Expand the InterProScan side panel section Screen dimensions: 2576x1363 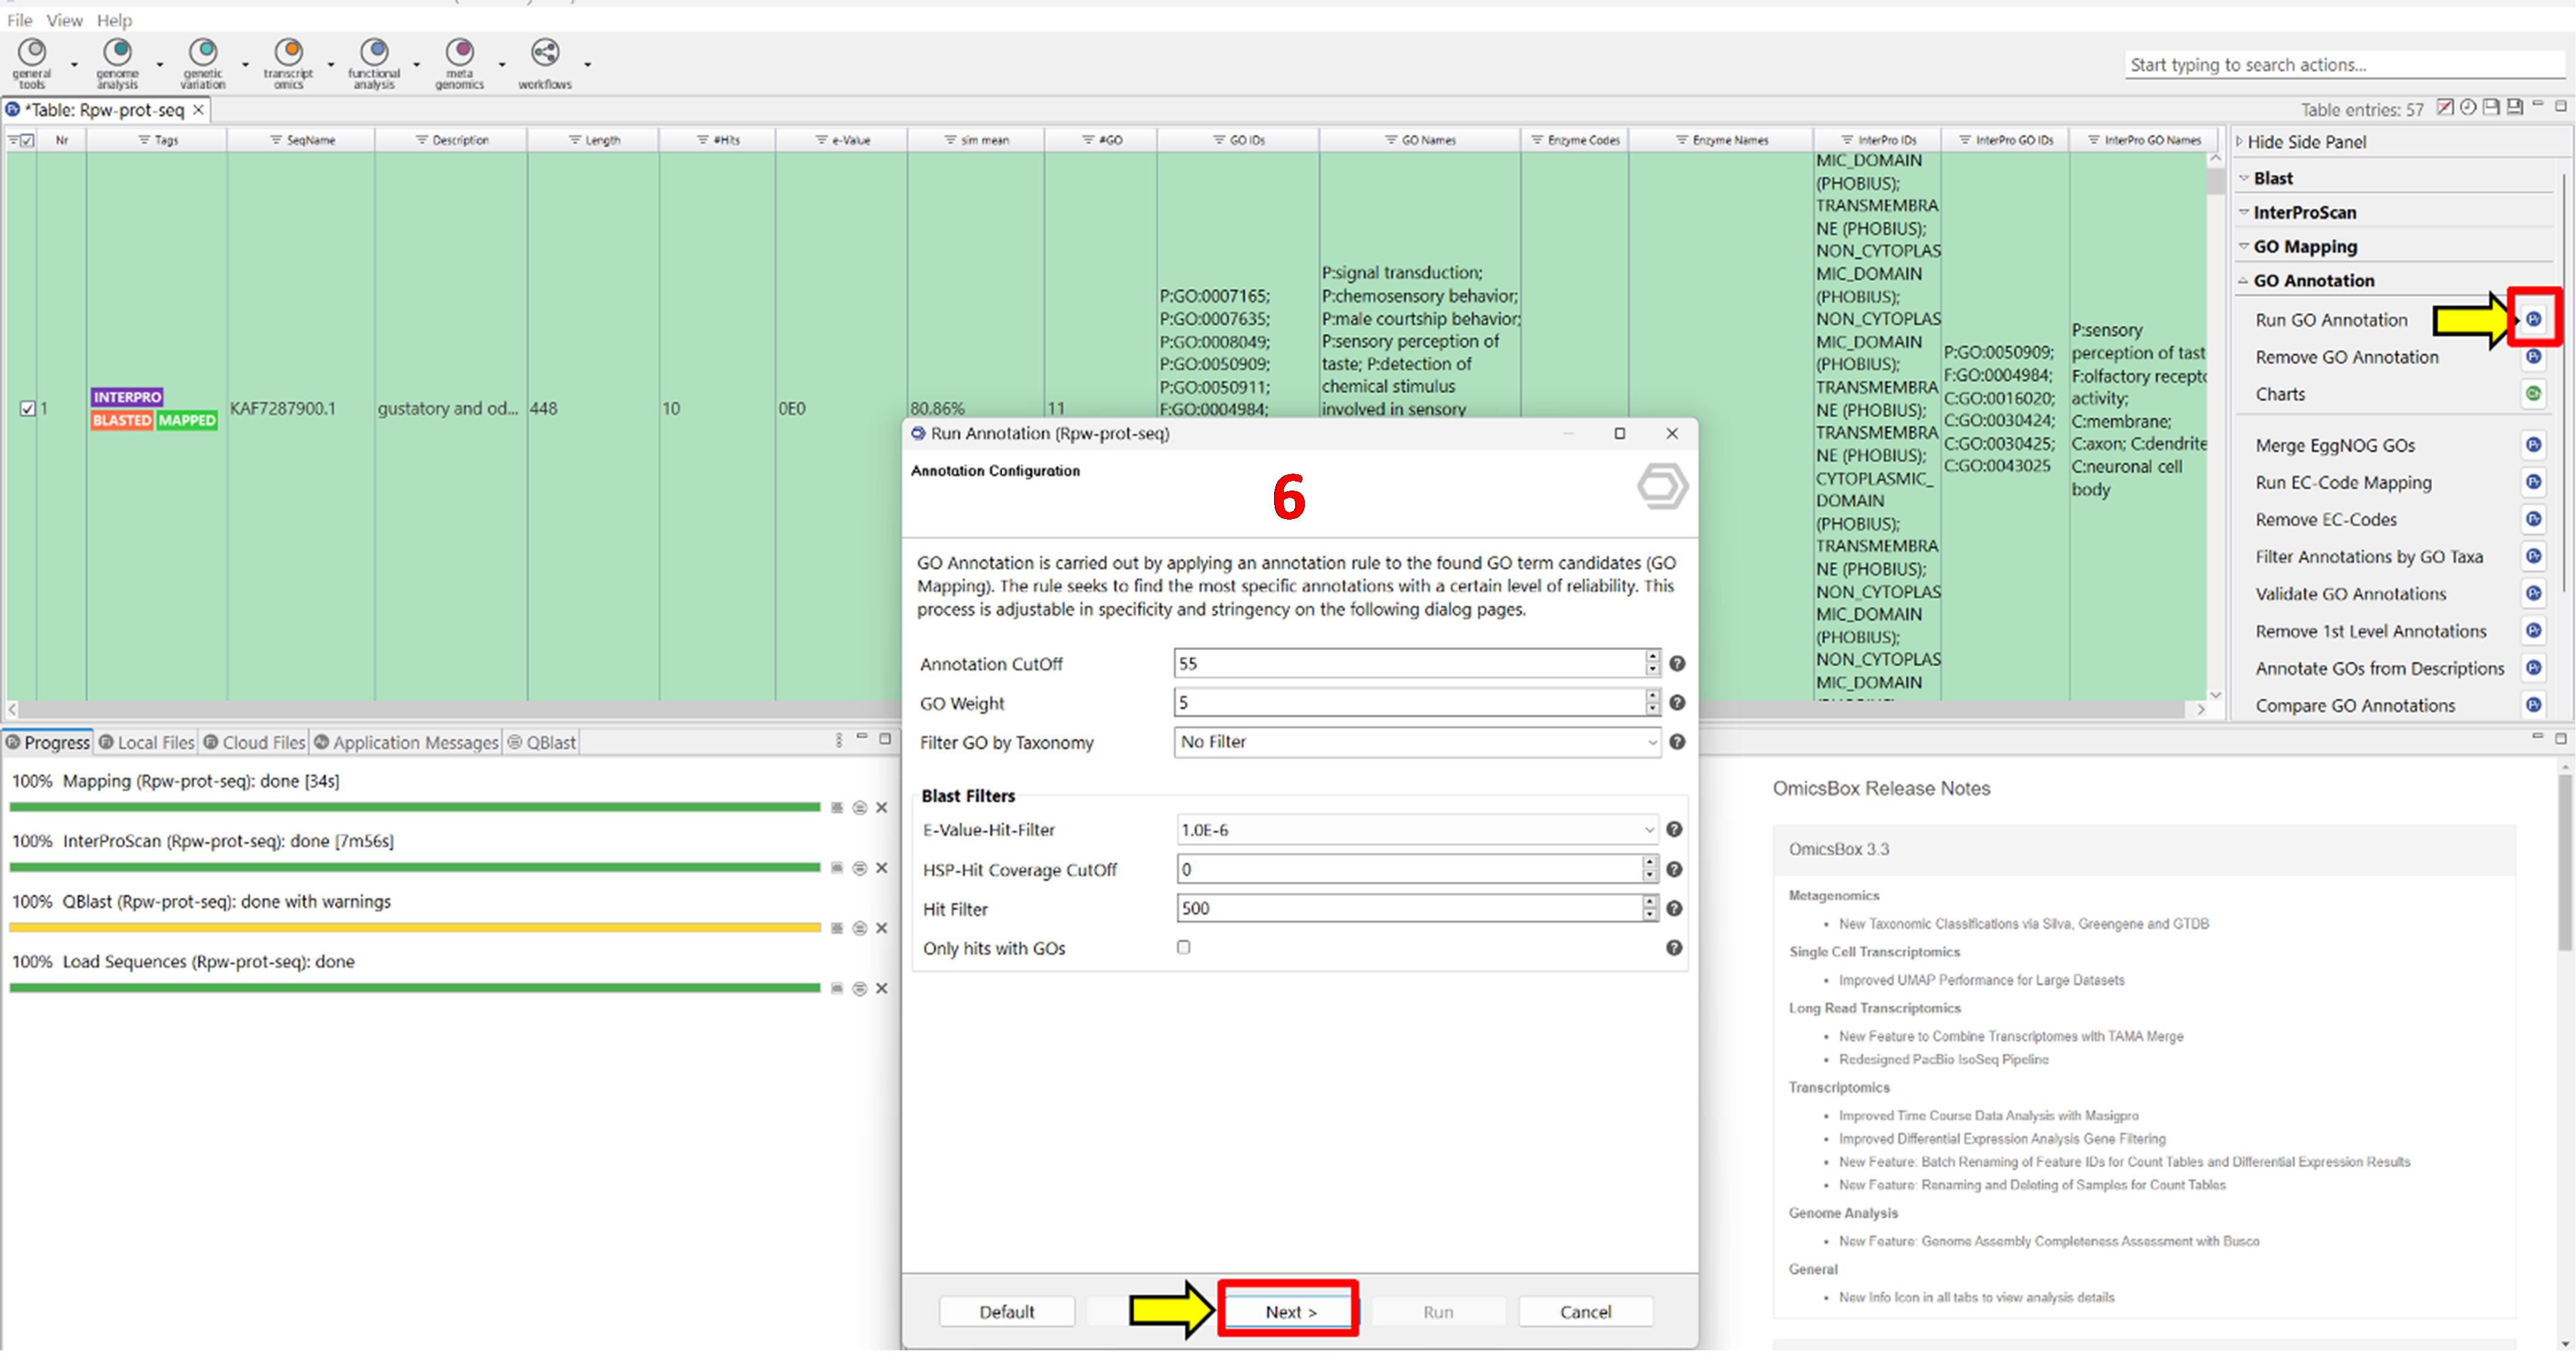click(x=2304, y=212)
